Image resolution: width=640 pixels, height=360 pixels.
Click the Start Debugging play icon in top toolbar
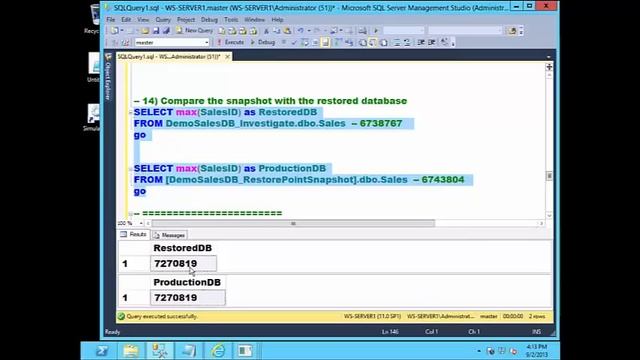tap(376, 31)
